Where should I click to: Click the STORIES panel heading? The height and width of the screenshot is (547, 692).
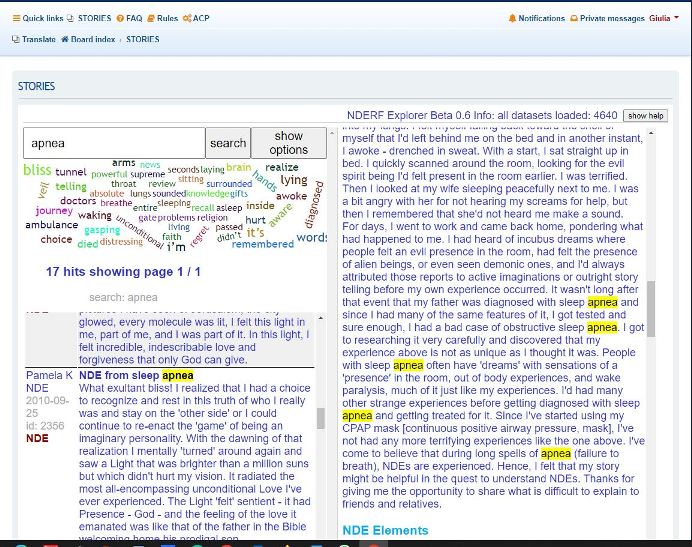(x=37, y=86)
